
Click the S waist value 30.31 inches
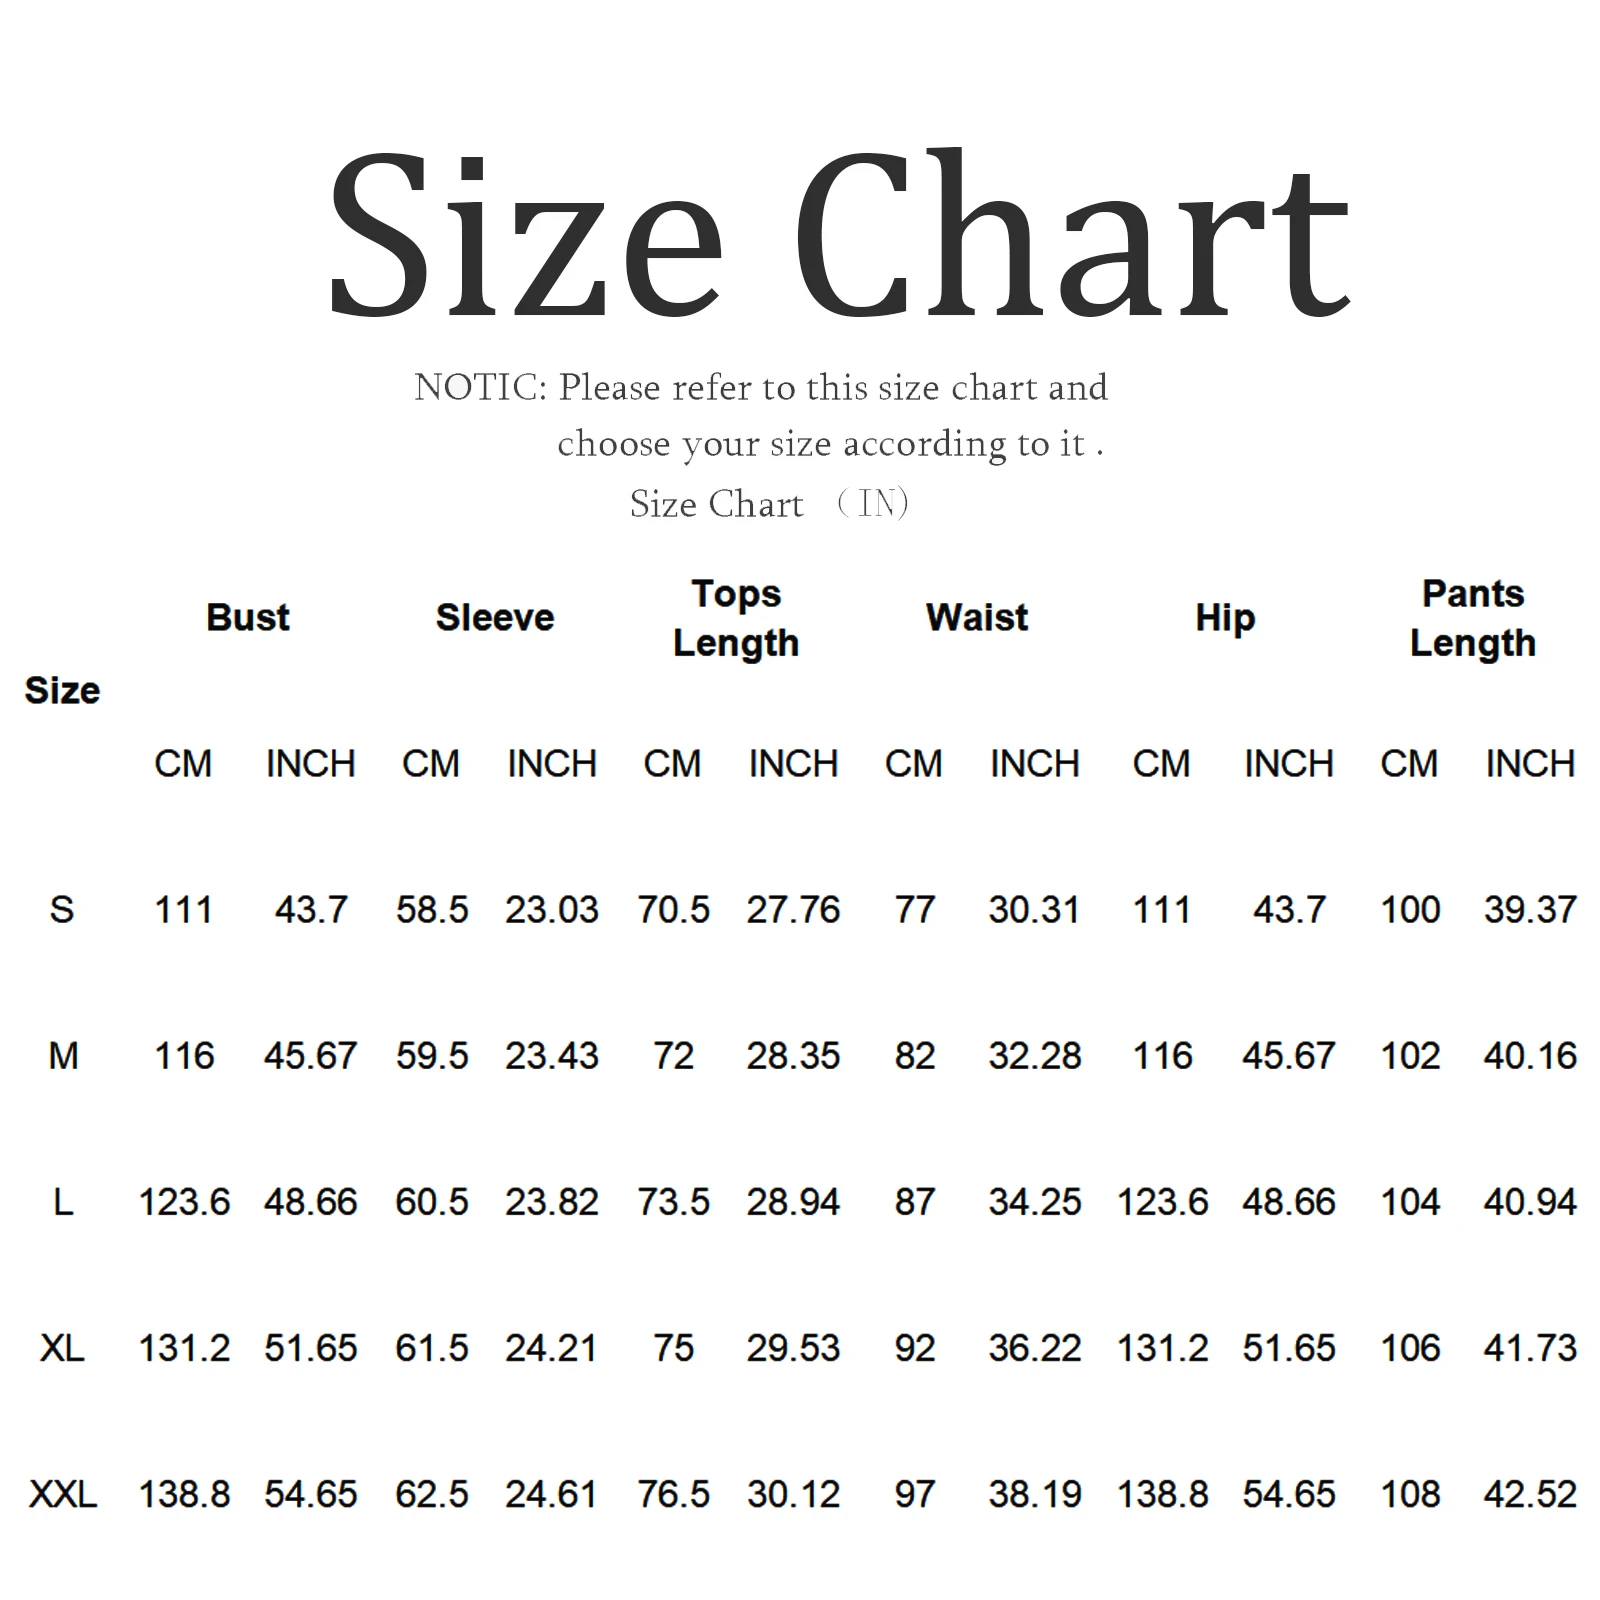tap(1034, 910)
